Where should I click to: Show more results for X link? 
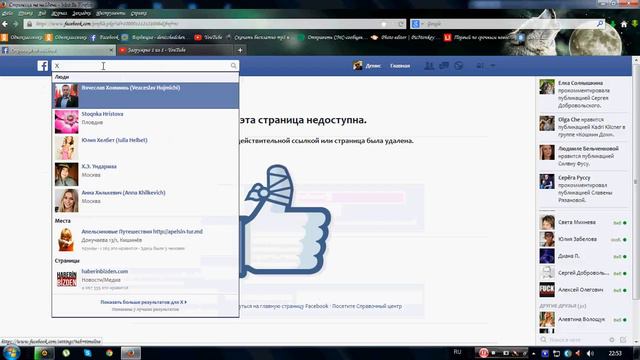[144, 302]
